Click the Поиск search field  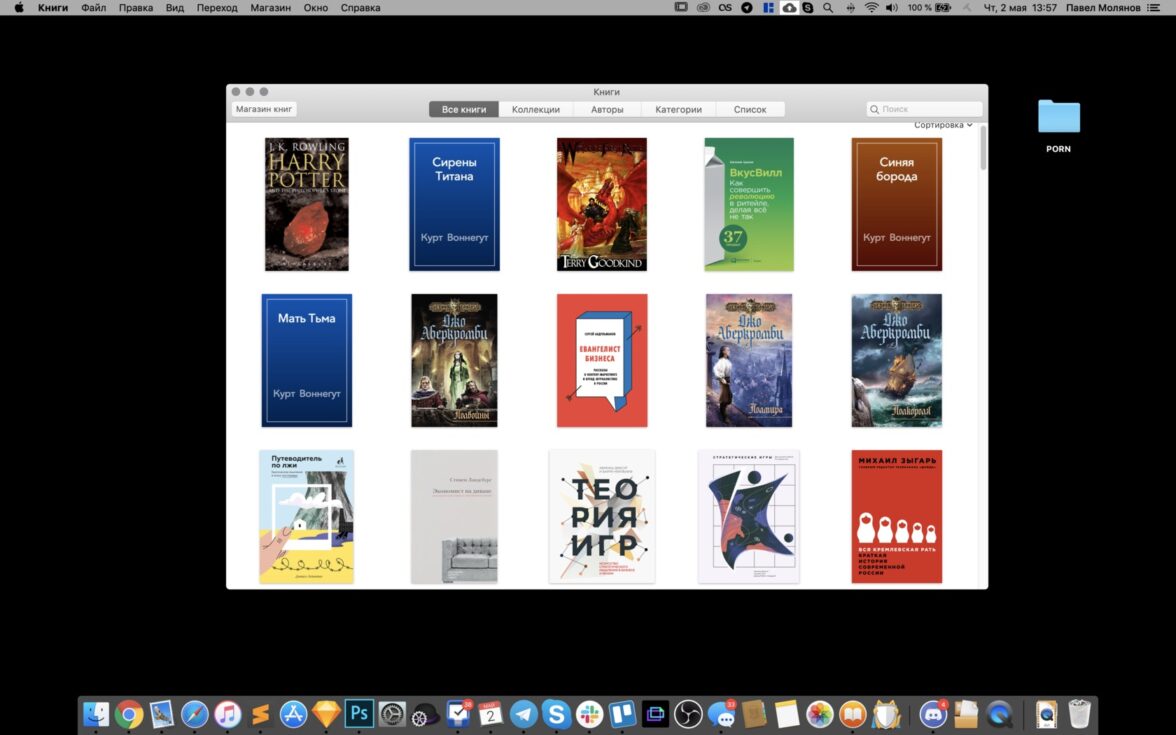click(925, 109)
